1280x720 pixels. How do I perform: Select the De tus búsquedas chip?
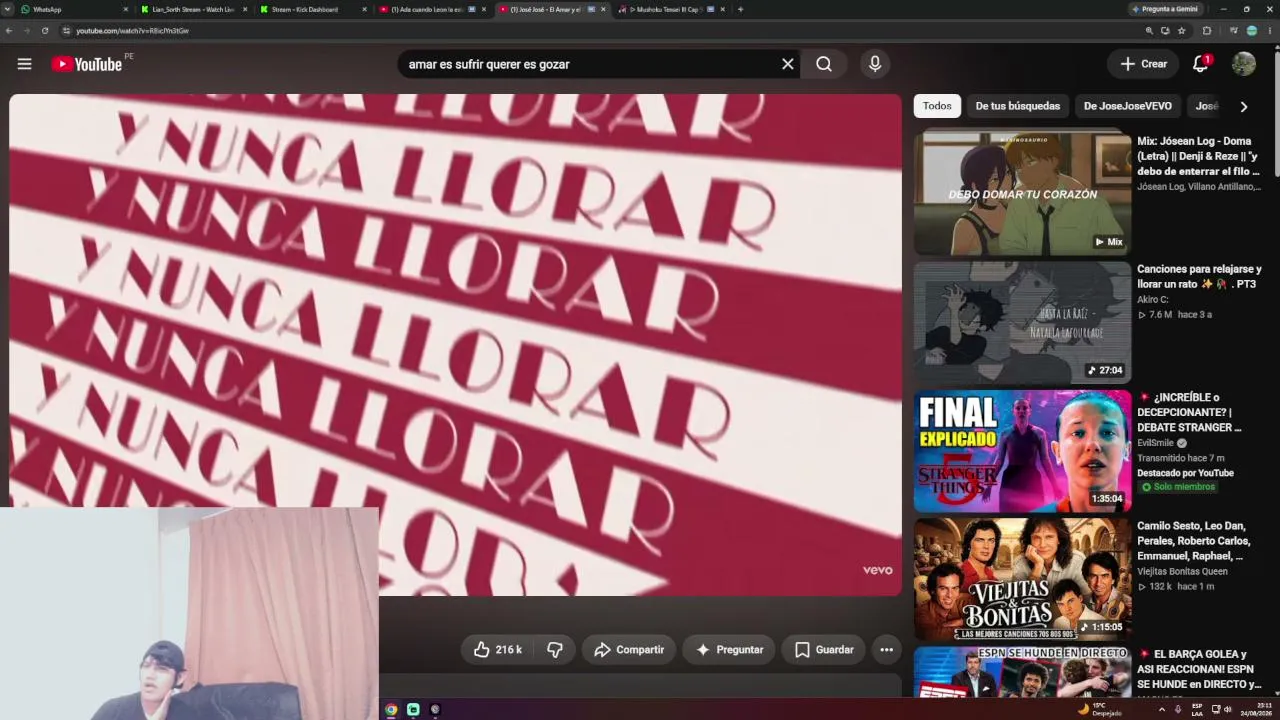1017,106
